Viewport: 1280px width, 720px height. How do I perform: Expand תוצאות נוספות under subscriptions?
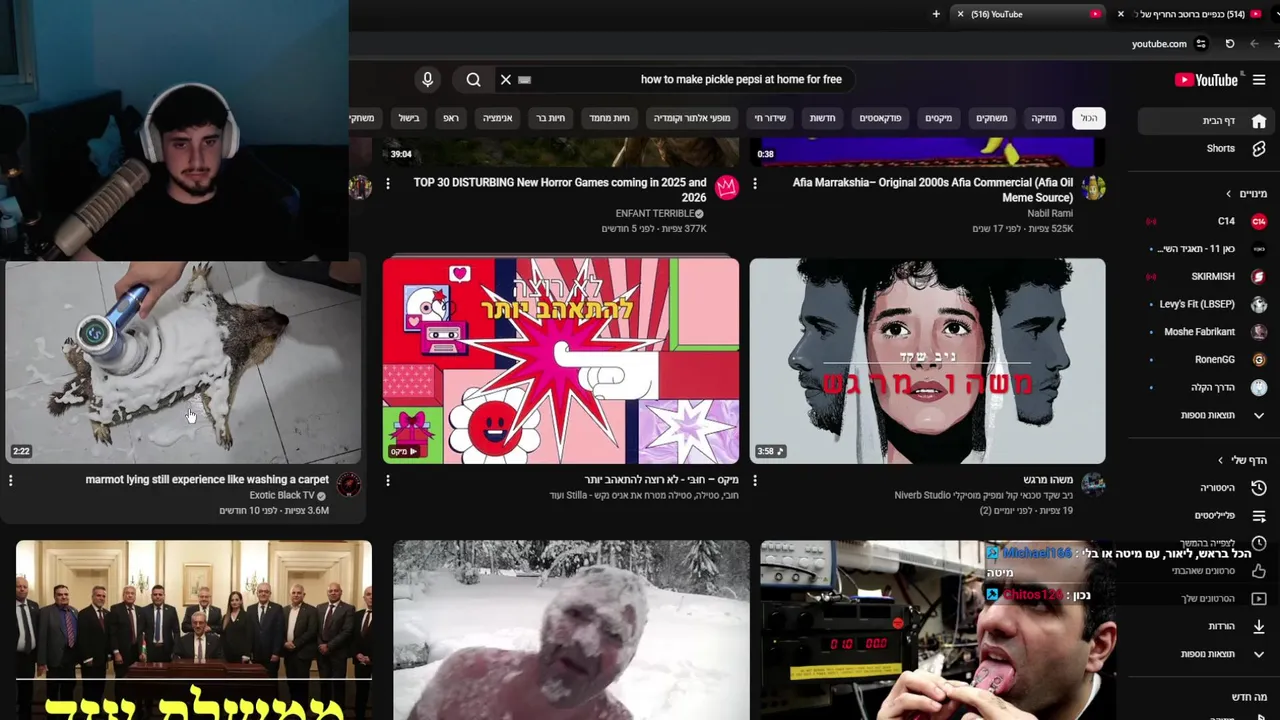click(x=1208, y=415)
